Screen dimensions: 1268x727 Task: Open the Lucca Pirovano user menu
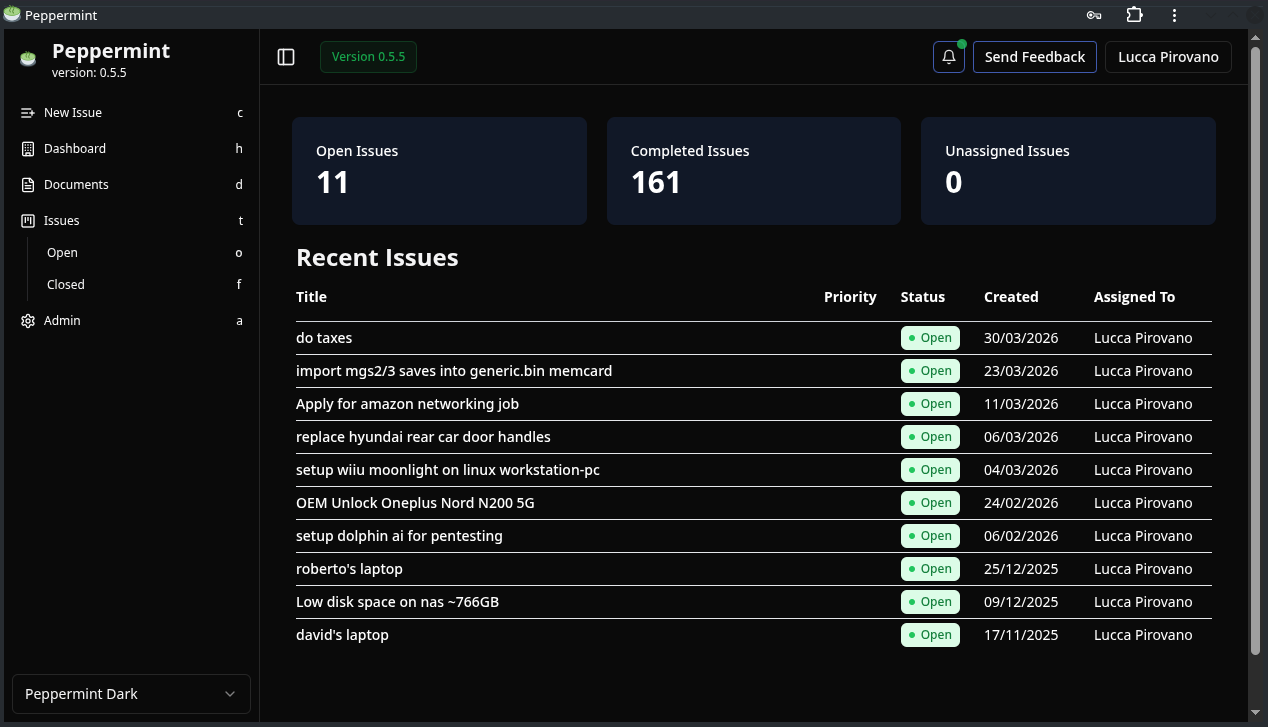click(x=1168, y=57)
